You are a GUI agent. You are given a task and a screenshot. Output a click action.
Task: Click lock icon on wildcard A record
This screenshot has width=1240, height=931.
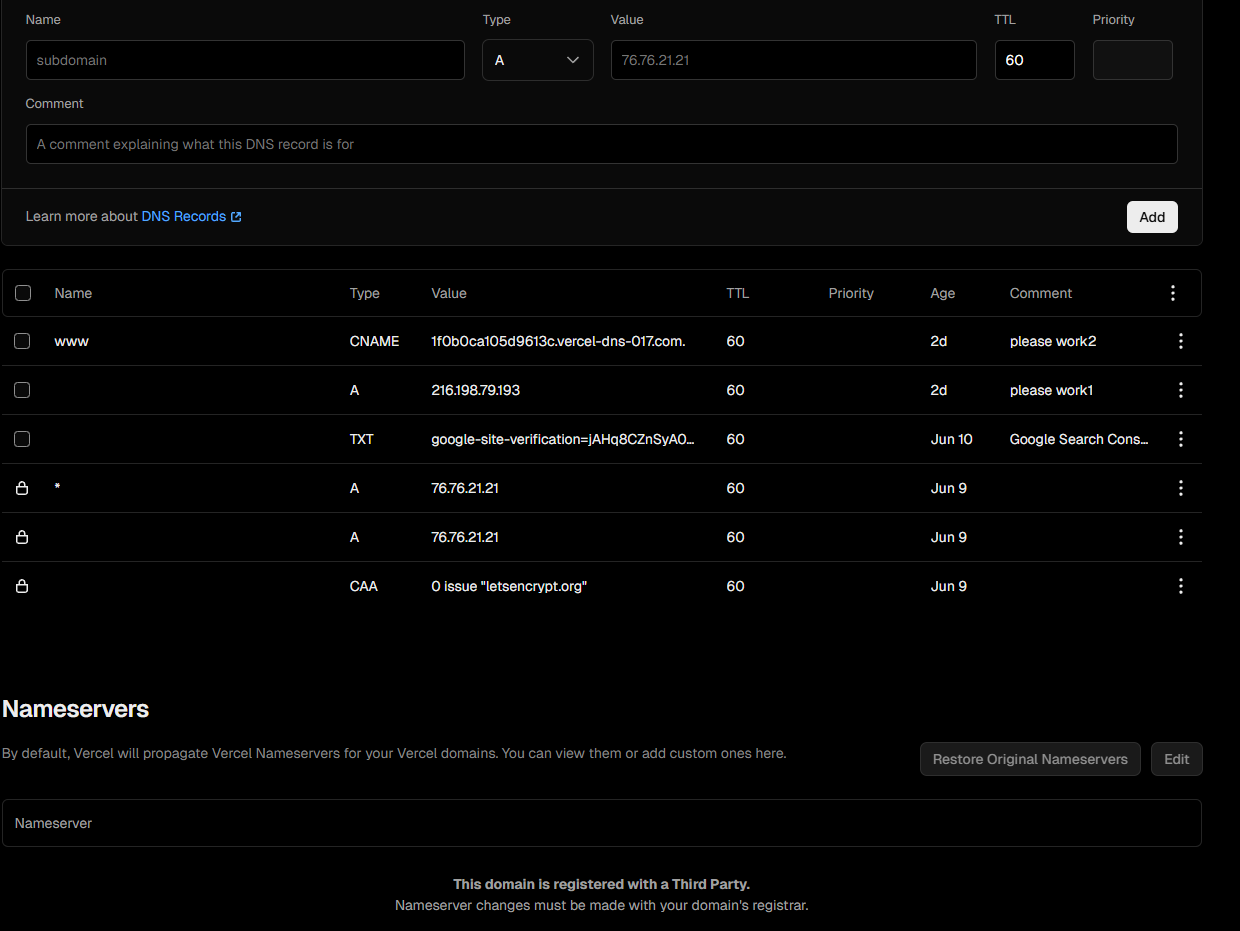pos(22,488)
